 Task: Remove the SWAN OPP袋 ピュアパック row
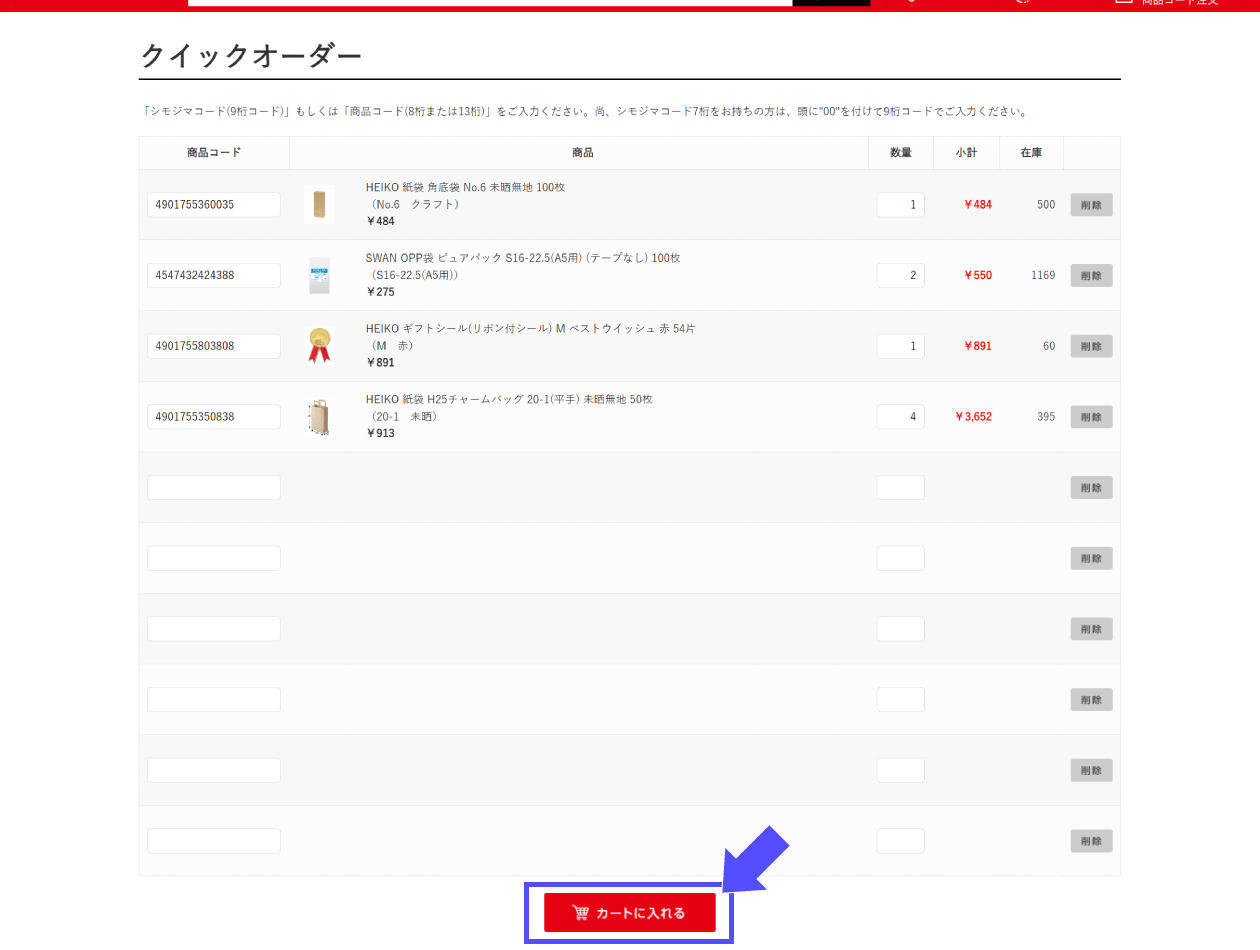coord(1091,275)
